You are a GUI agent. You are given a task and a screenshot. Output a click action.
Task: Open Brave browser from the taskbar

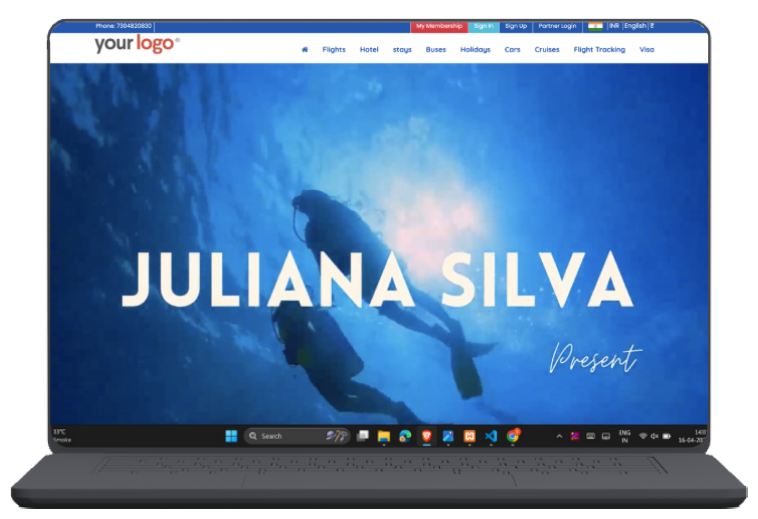point(427,436)
